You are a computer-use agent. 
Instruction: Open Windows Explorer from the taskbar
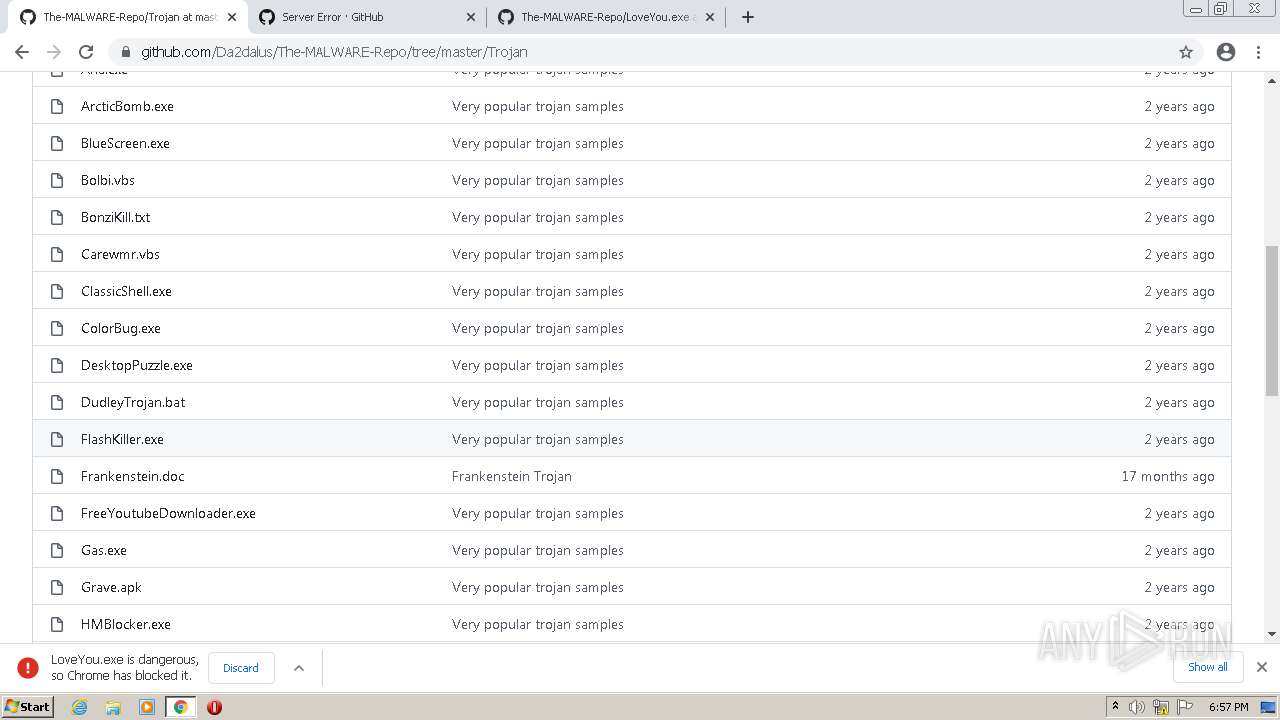[113, 707]
